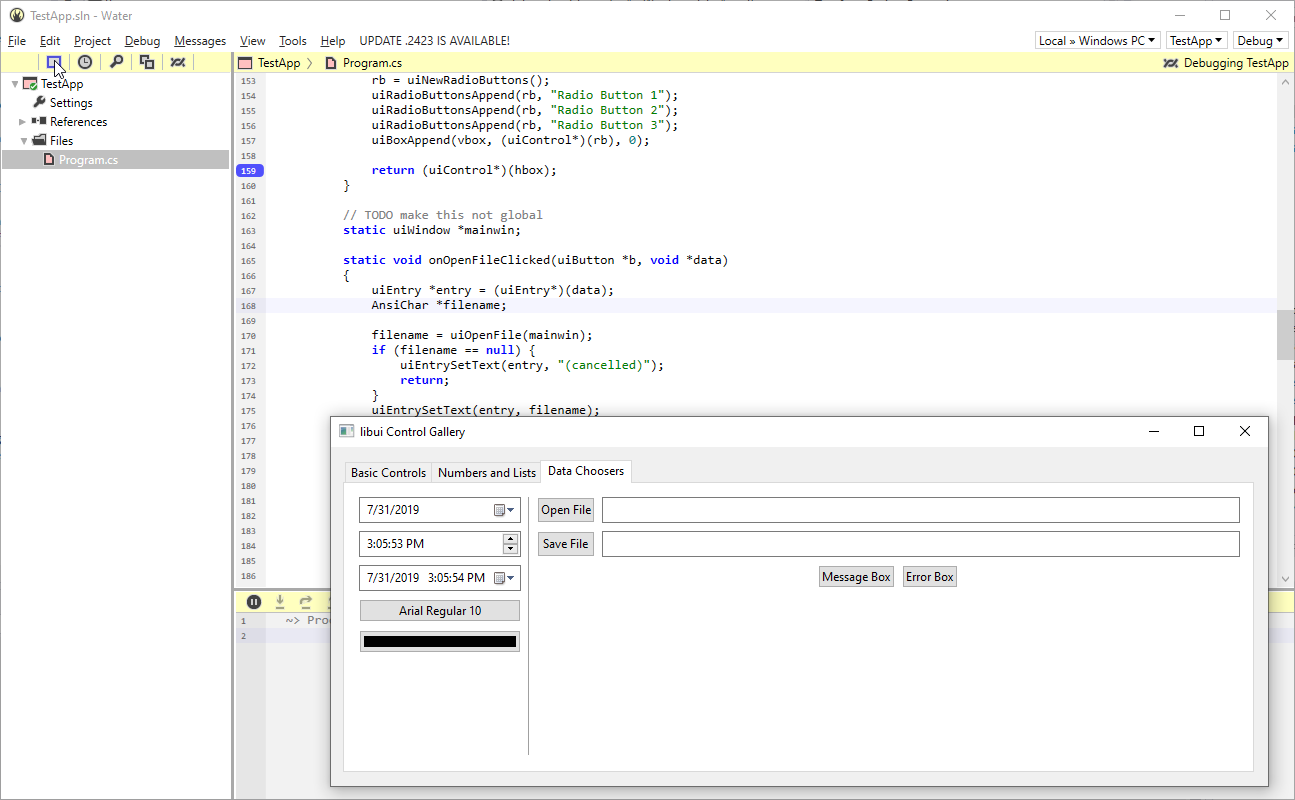Image resolution: width=1295 pixels, height=800 pixels.
Task: Open the TestApp target dropdown
Action: pos(1197,41)
